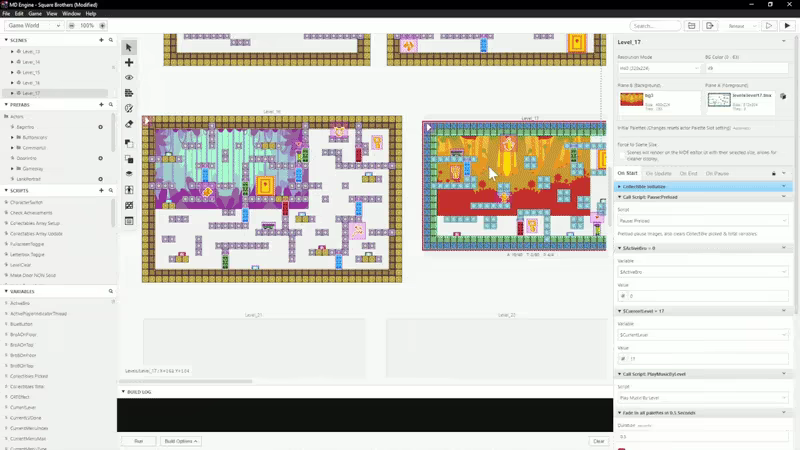Open the Pause Preload script dropdown
This screenshot has width=800, height=450.
pyautogui.click(x=703, y=221)
